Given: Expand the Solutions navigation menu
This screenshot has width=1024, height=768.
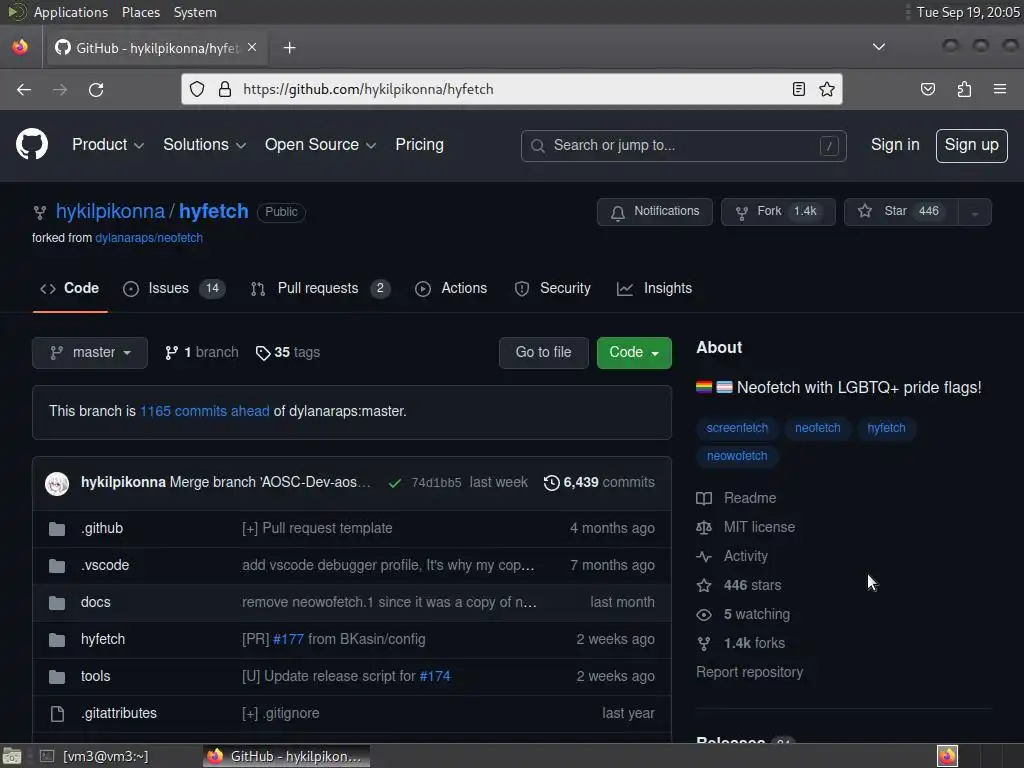Looking at the screenshot, I should (x=204, y=144).
